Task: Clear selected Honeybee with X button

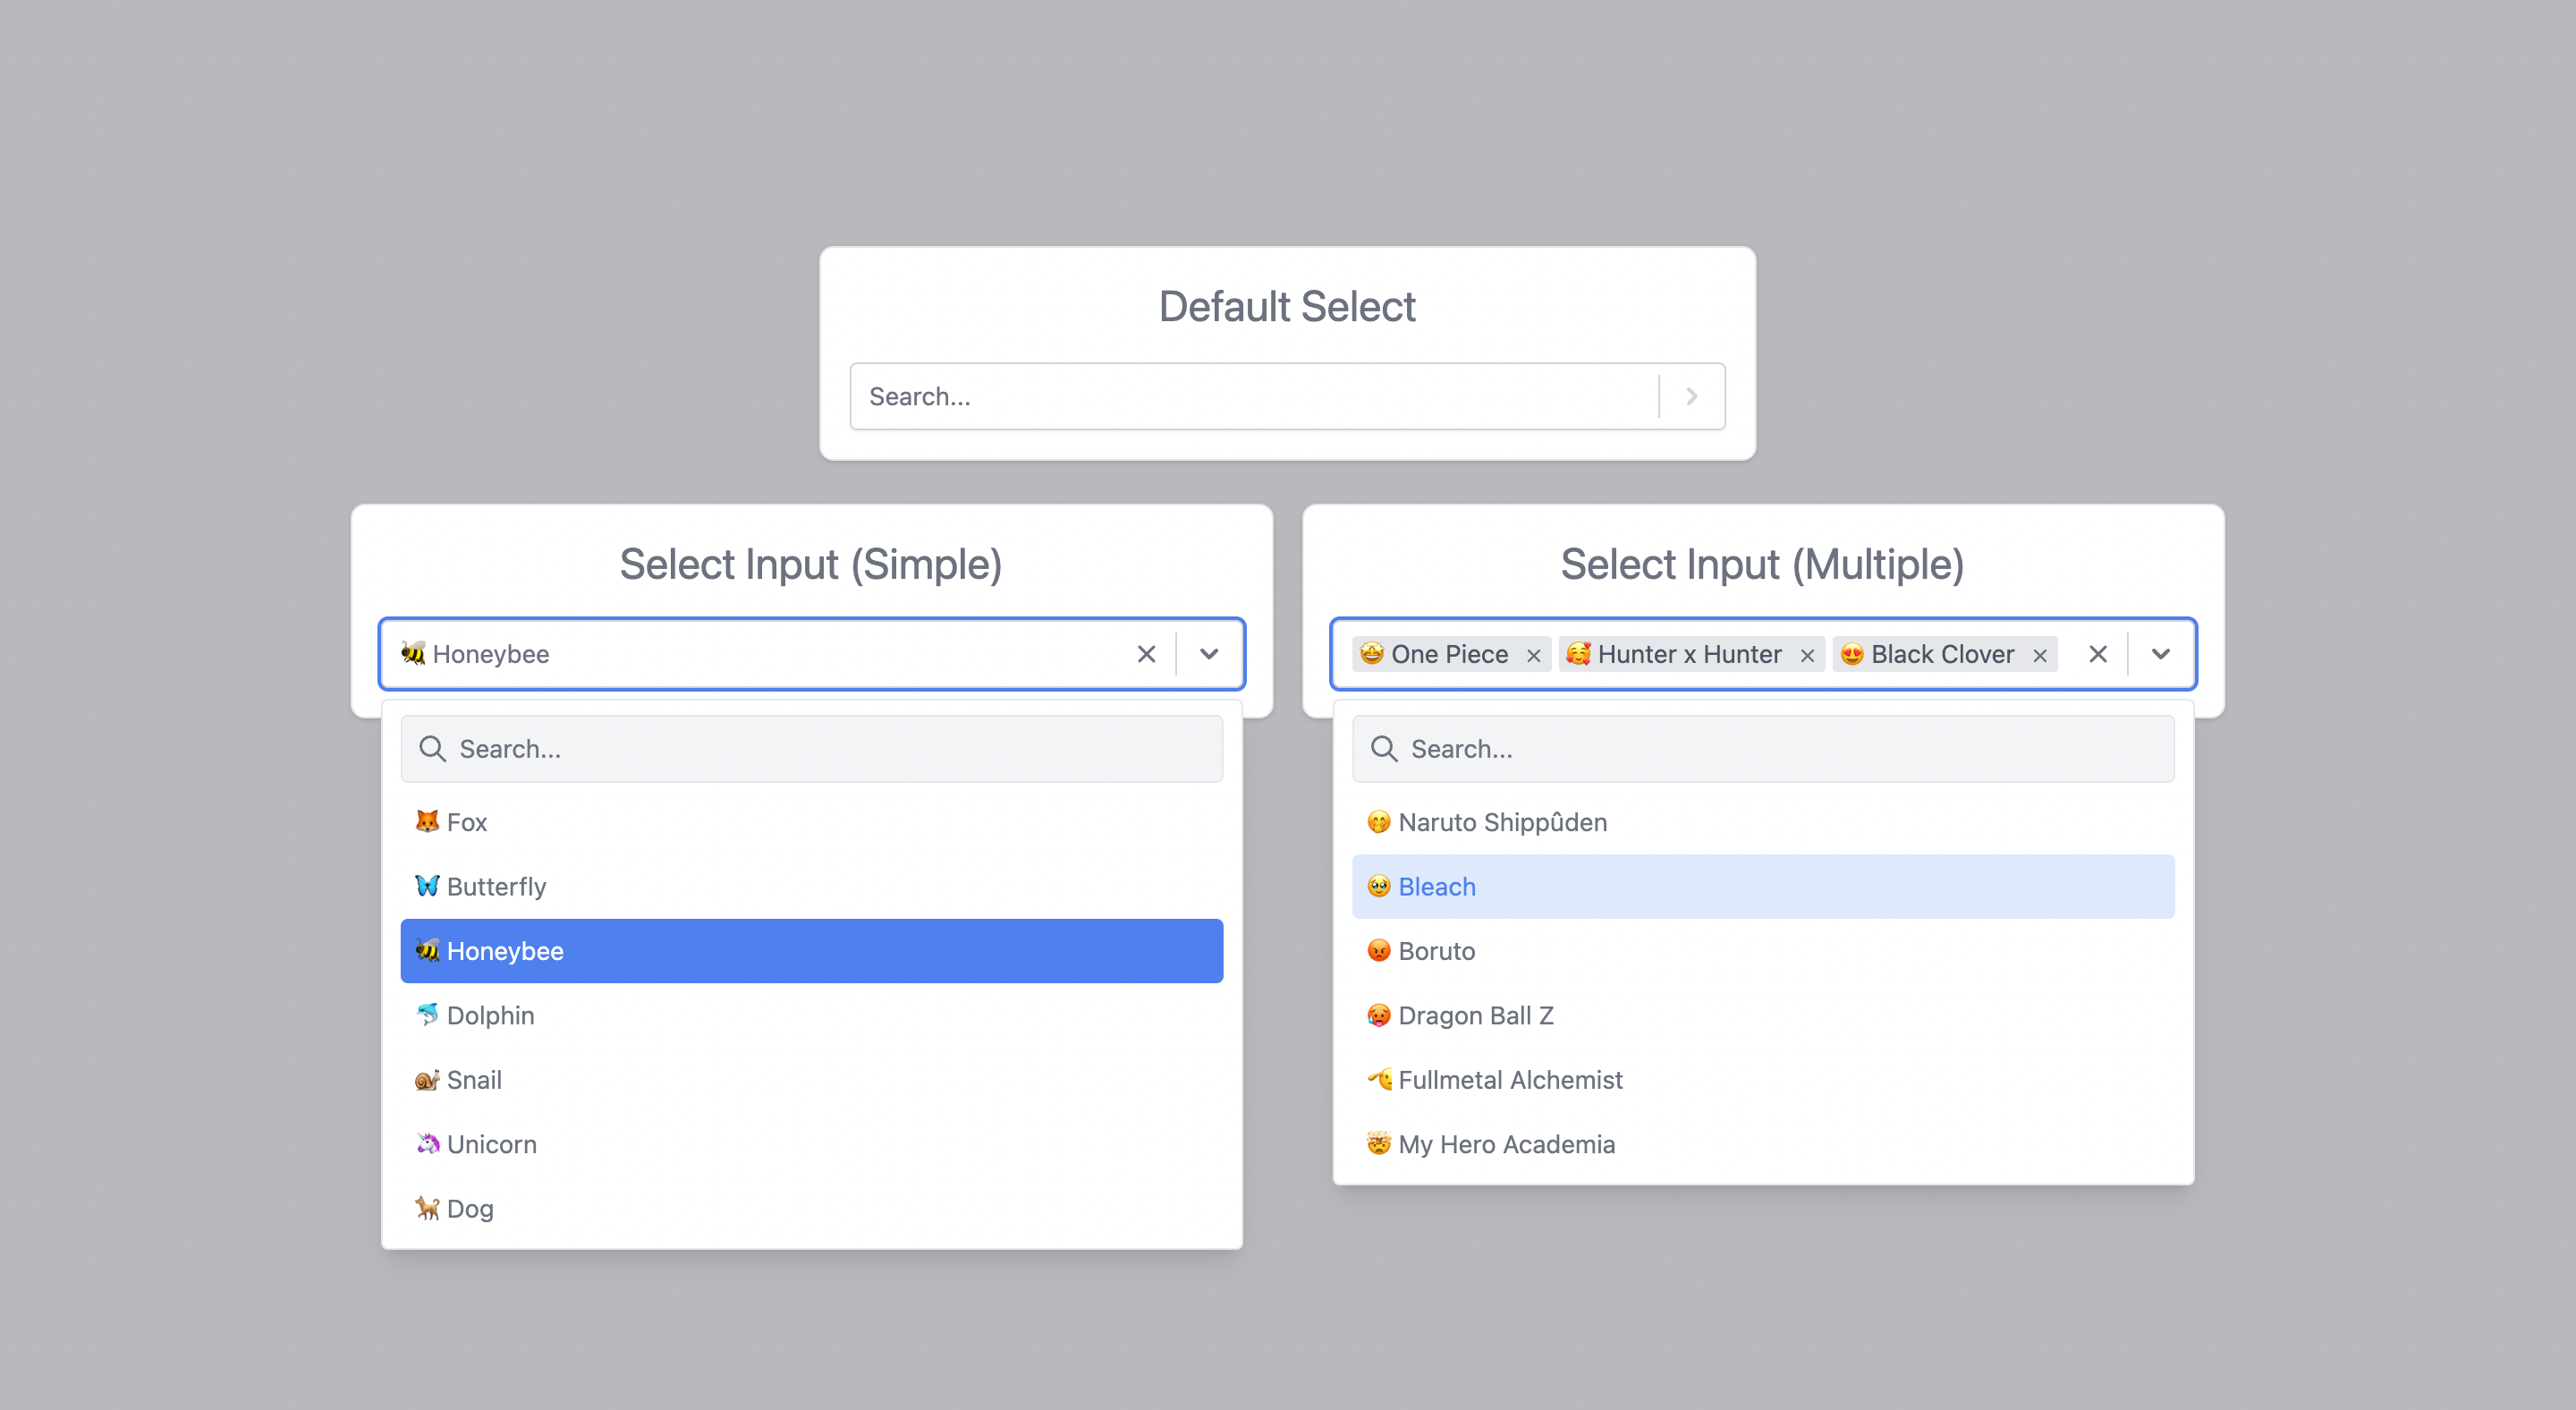Action: click(1146, 655)
